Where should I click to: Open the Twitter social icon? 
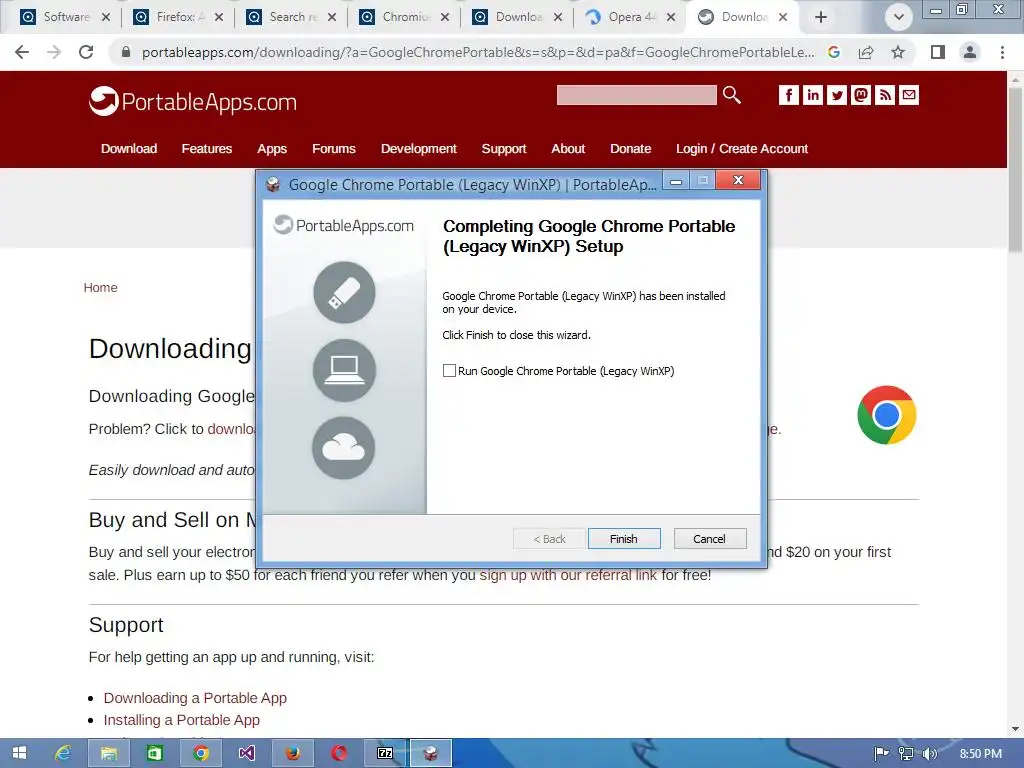point(837,95)
